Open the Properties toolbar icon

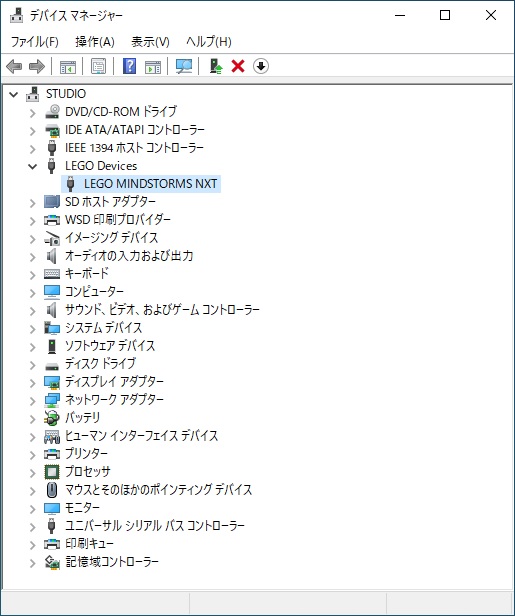[x=98, y=66]
